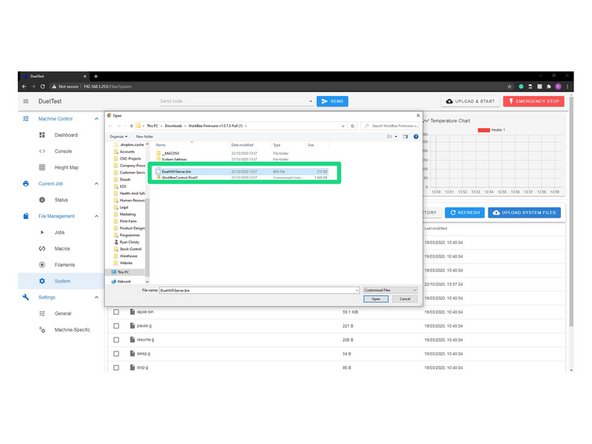Click the Send code input box
This screenshot has height=444, width=592.
click(233, 101)
